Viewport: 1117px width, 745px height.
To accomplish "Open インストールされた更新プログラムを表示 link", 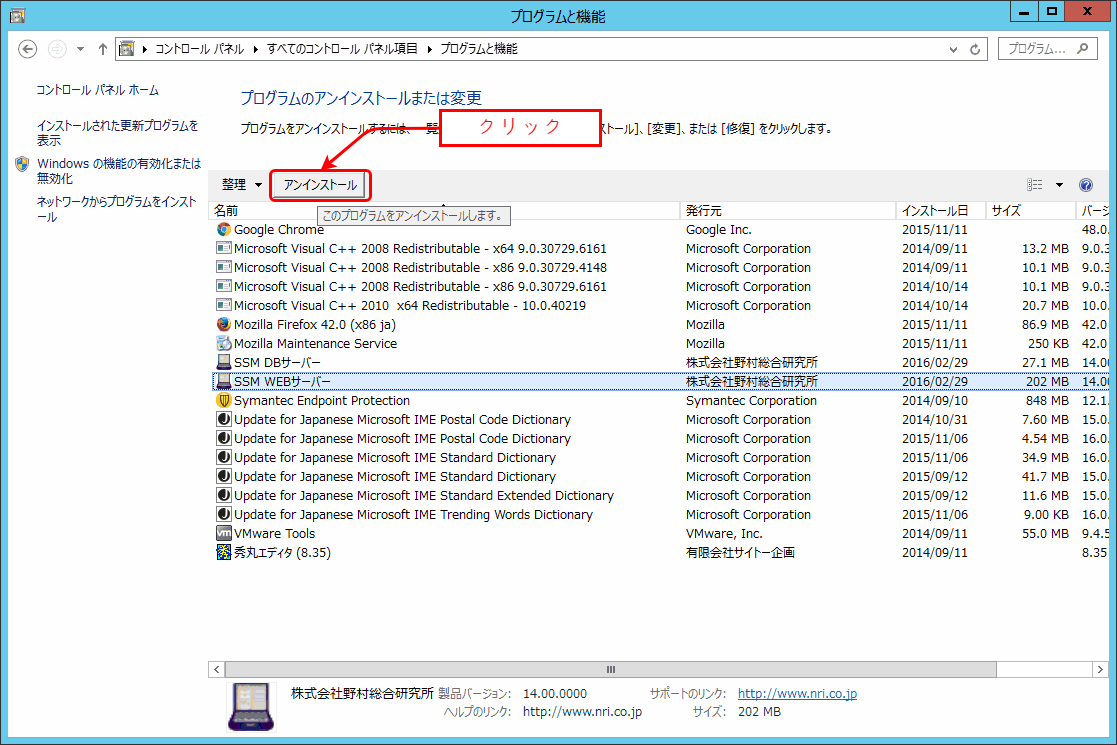I will coord(118,132).
